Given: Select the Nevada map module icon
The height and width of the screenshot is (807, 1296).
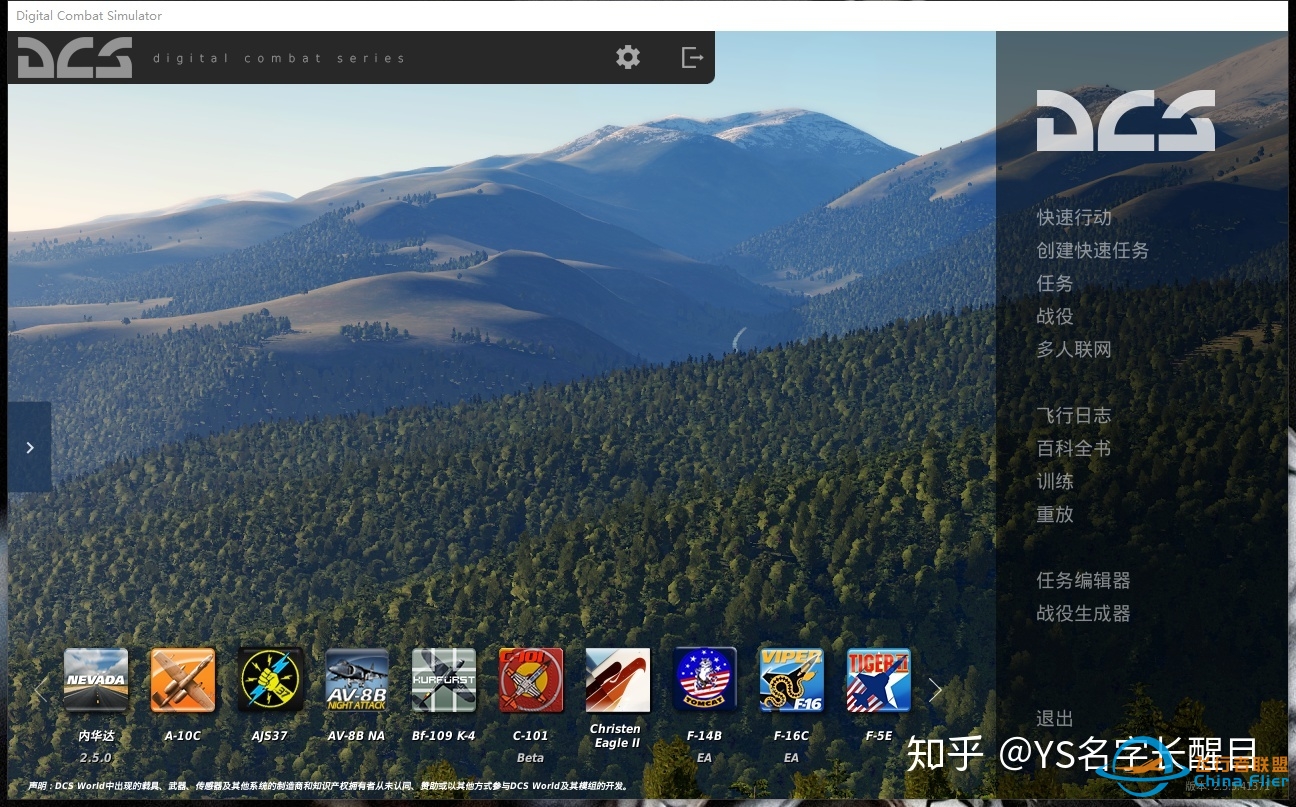Looking at the screenshot, I should point(96,680).
